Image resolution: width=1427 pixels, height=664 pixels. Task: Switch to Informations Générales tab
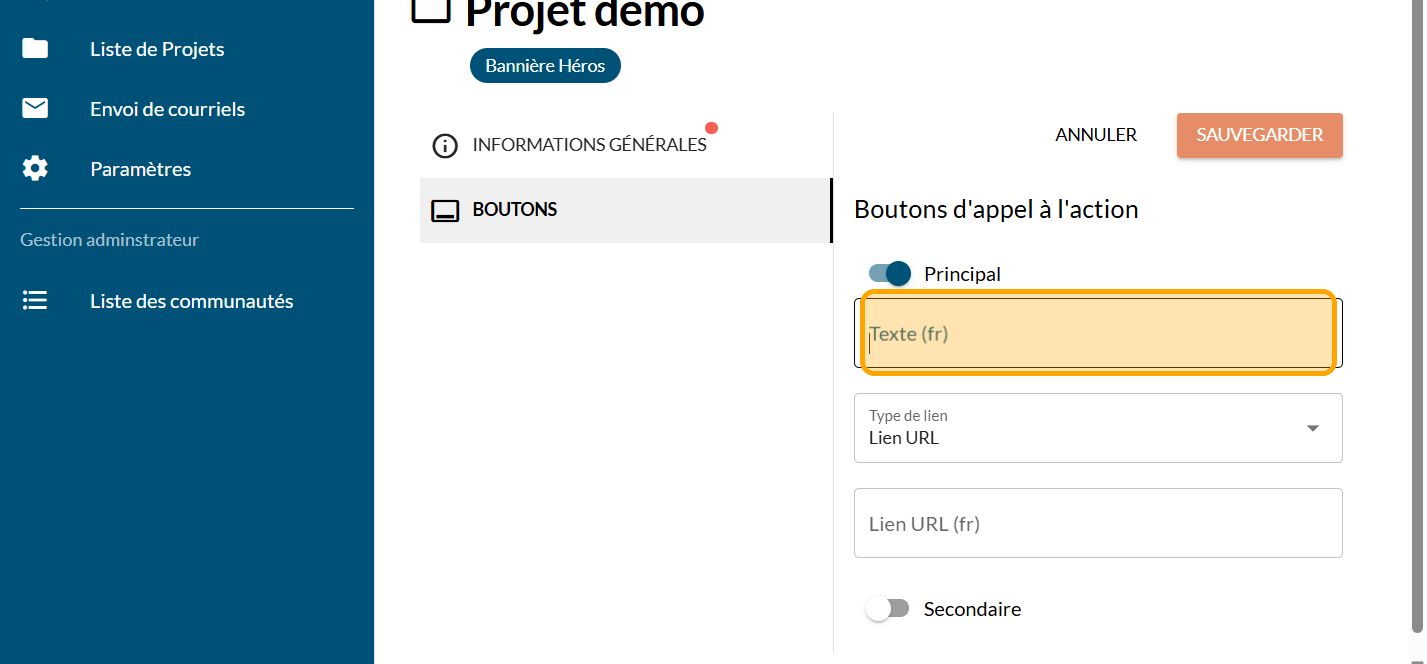click(589, 145)
